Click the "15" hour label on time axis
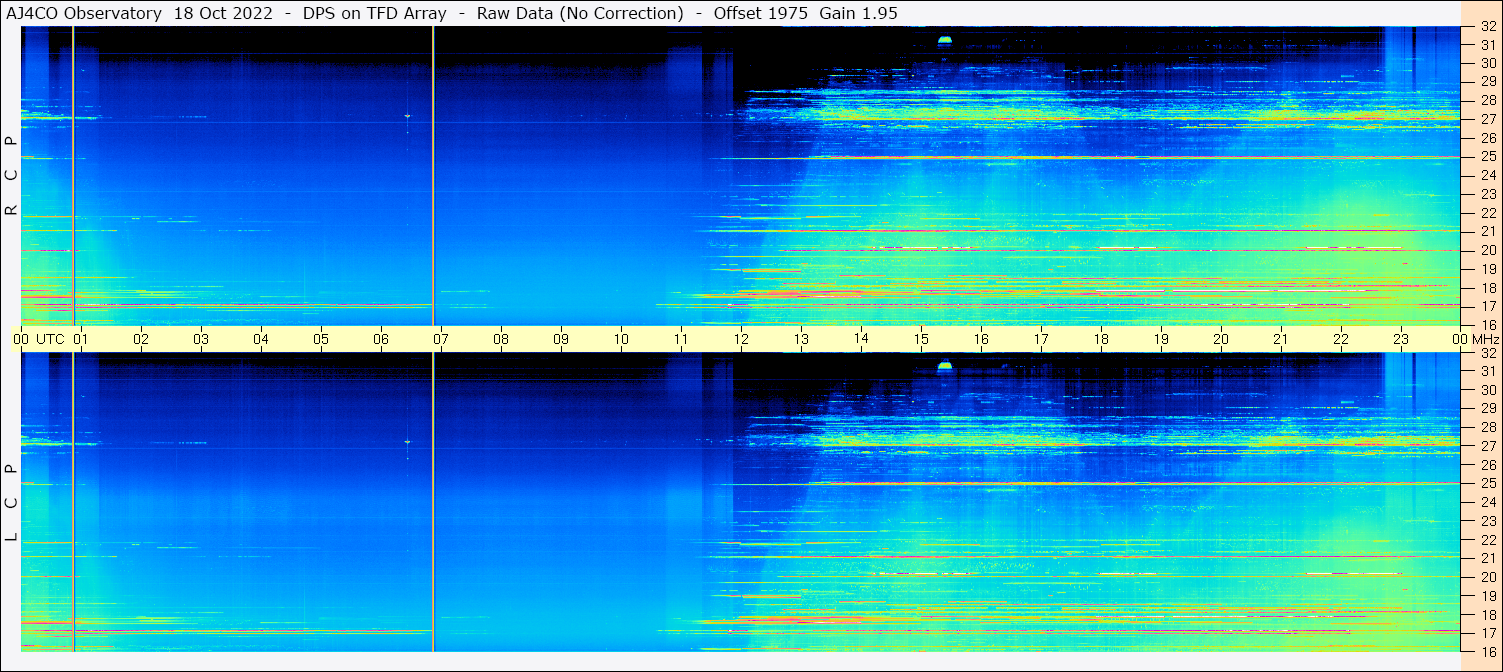This screenshot has height=672, width=1503. (x=921, y=339)
